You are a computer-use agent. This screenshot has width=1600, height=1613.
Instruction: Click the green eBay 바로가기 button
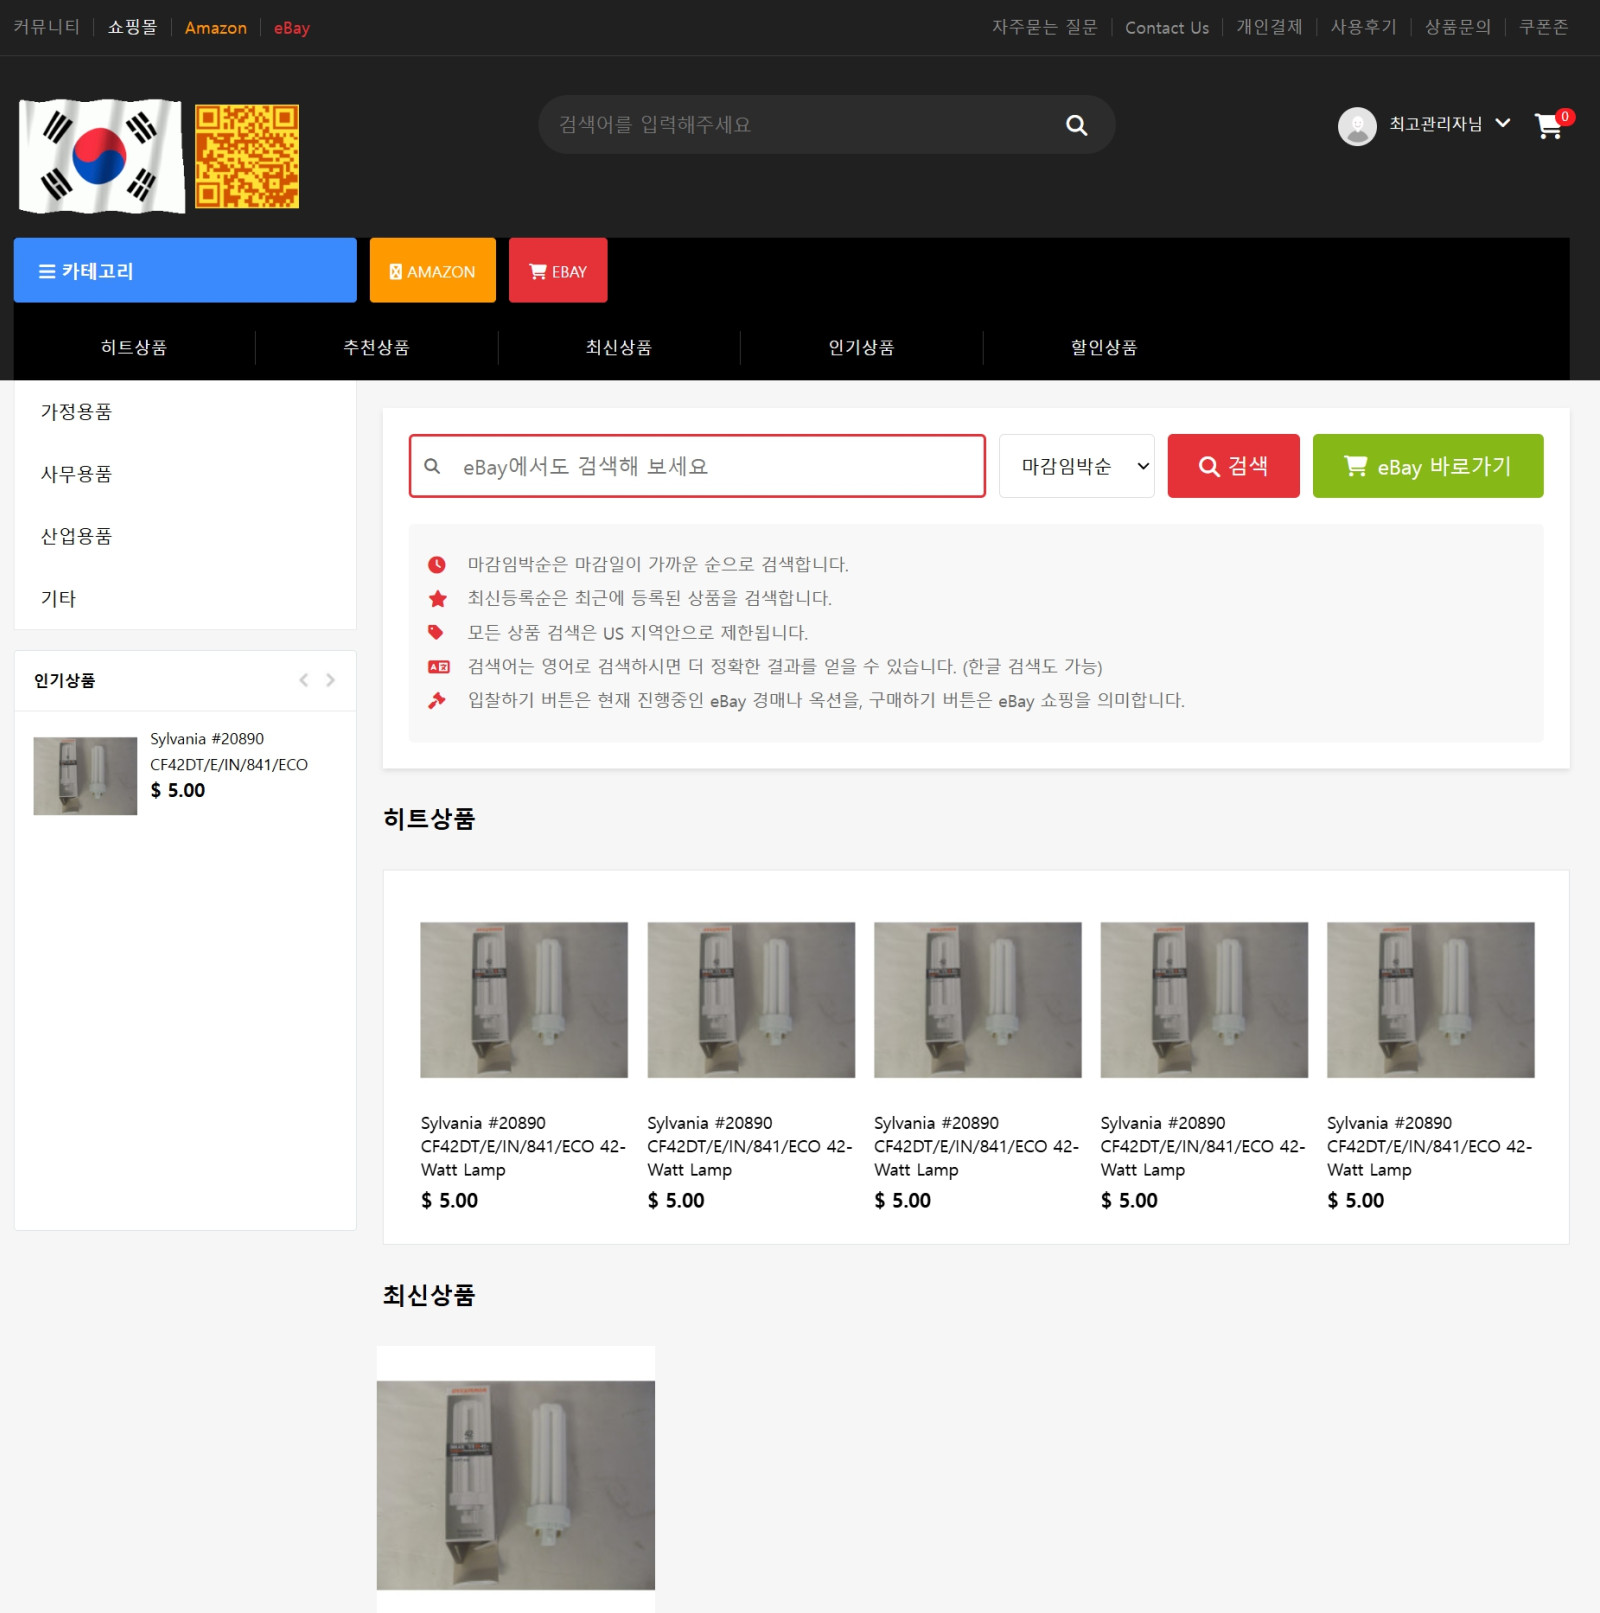(1427, 465)
